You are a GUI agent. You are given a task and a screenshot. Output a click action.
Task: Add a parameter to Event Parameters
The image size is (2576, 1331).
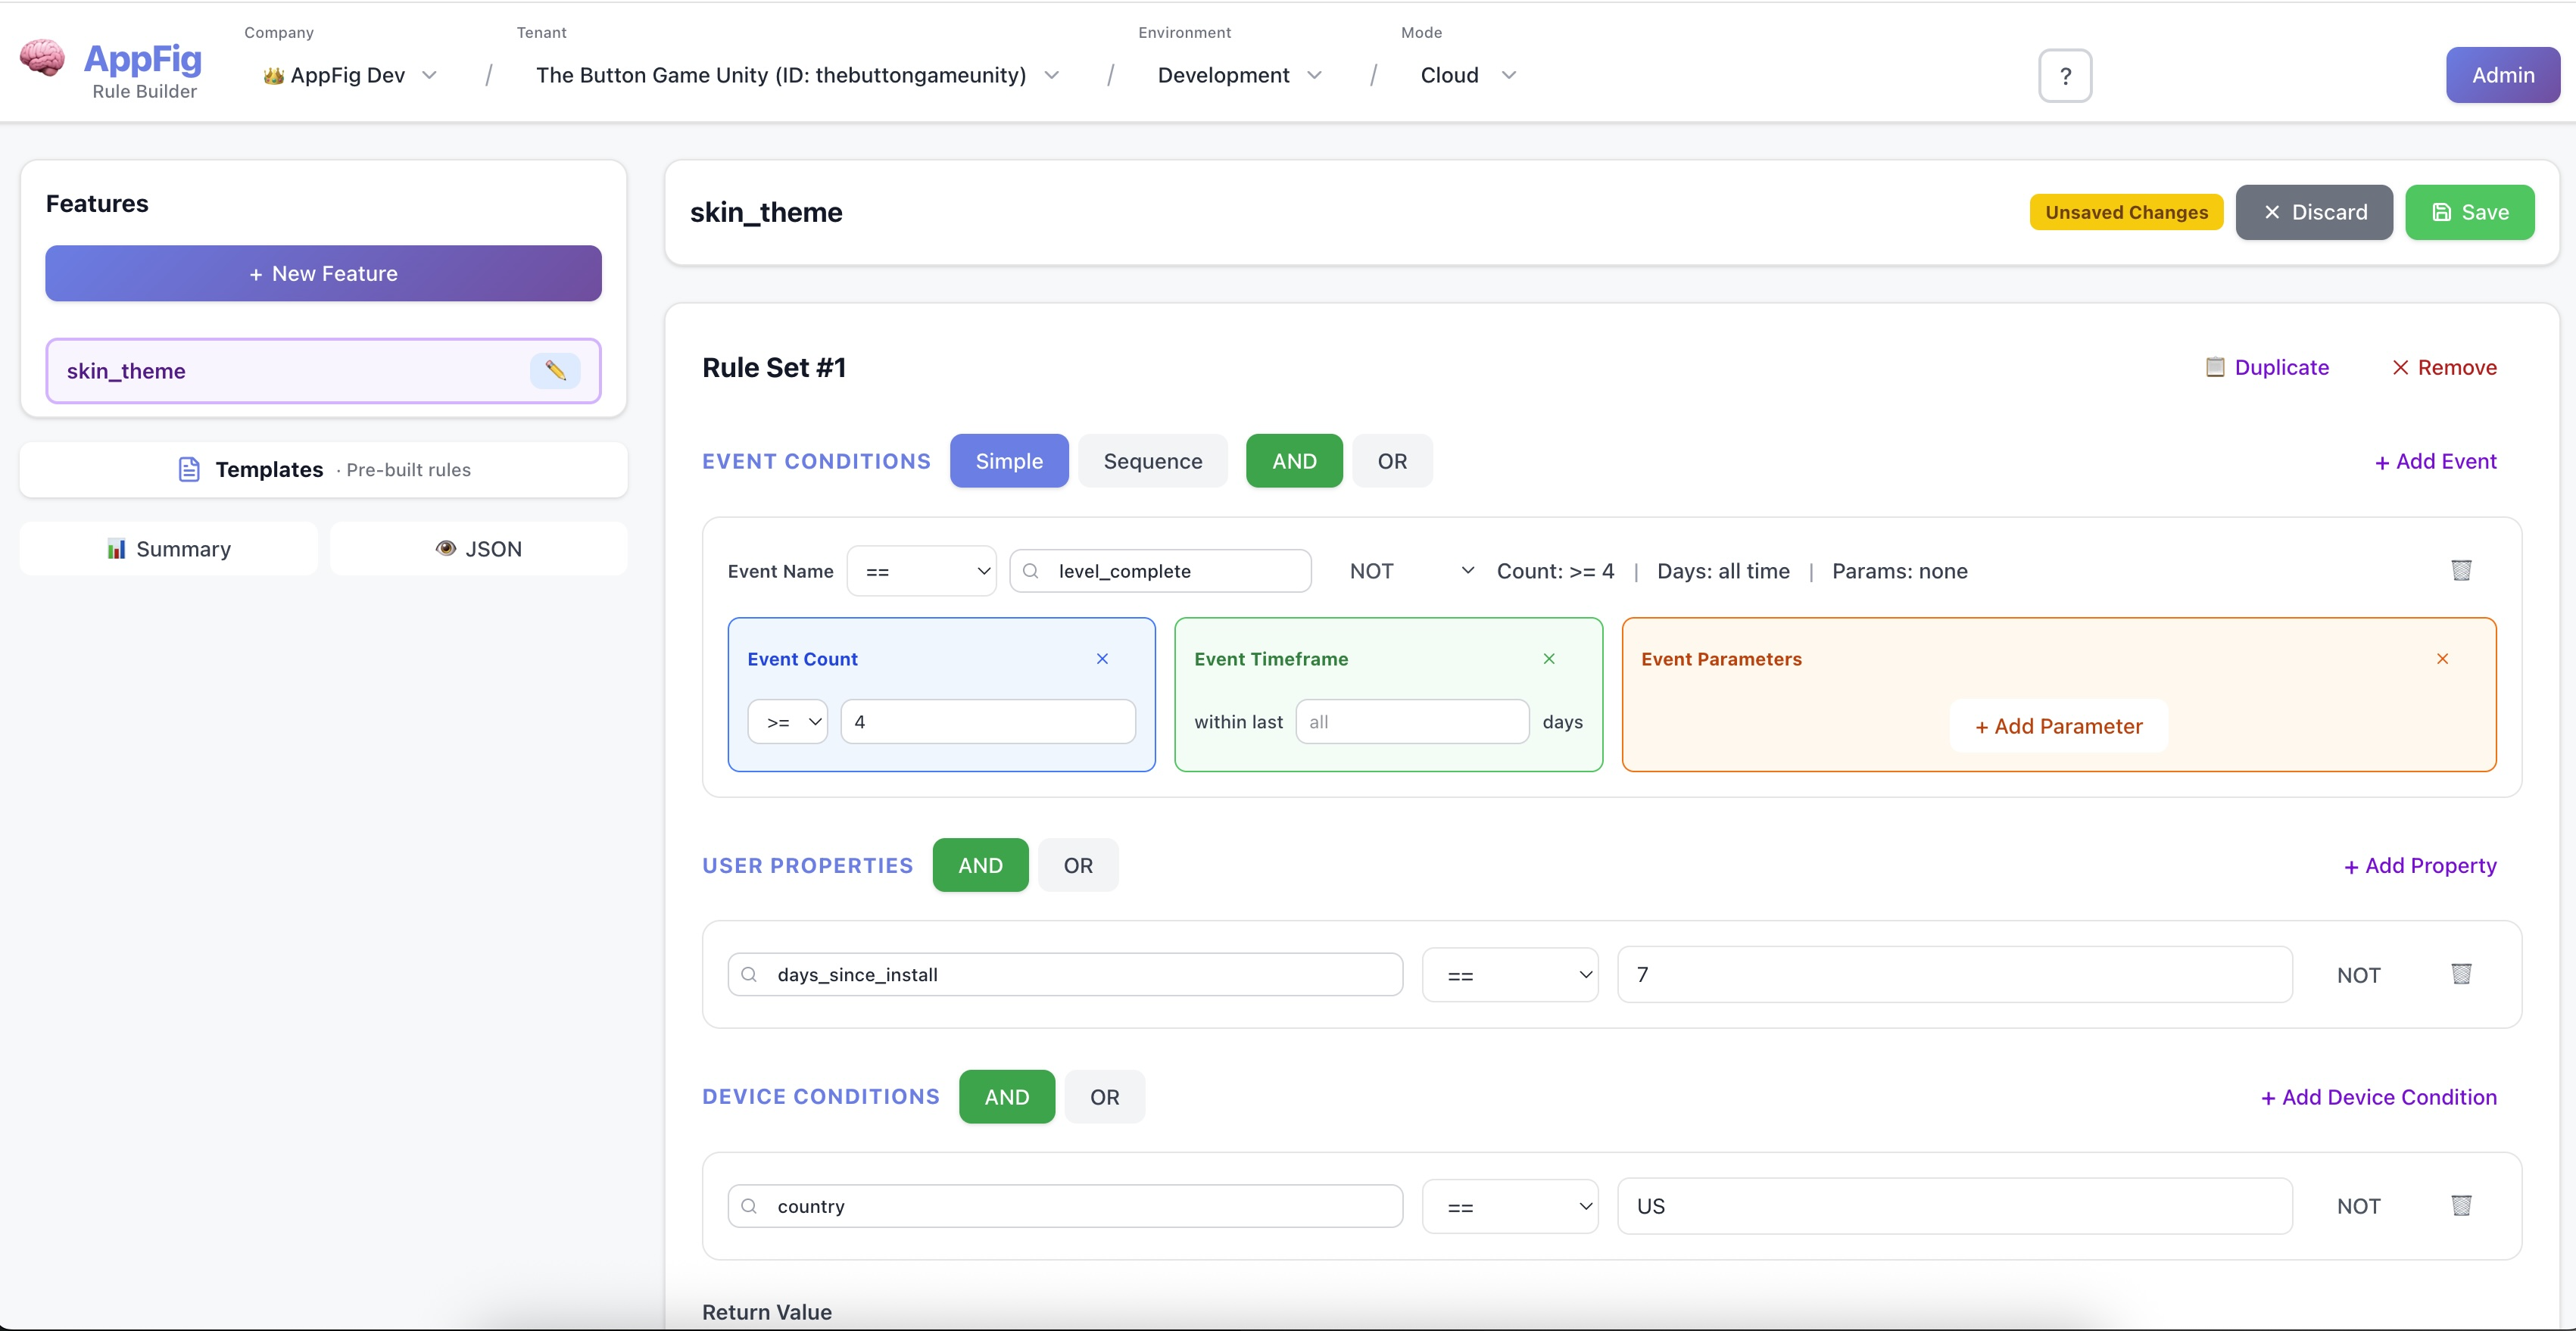coord(2057,726)
